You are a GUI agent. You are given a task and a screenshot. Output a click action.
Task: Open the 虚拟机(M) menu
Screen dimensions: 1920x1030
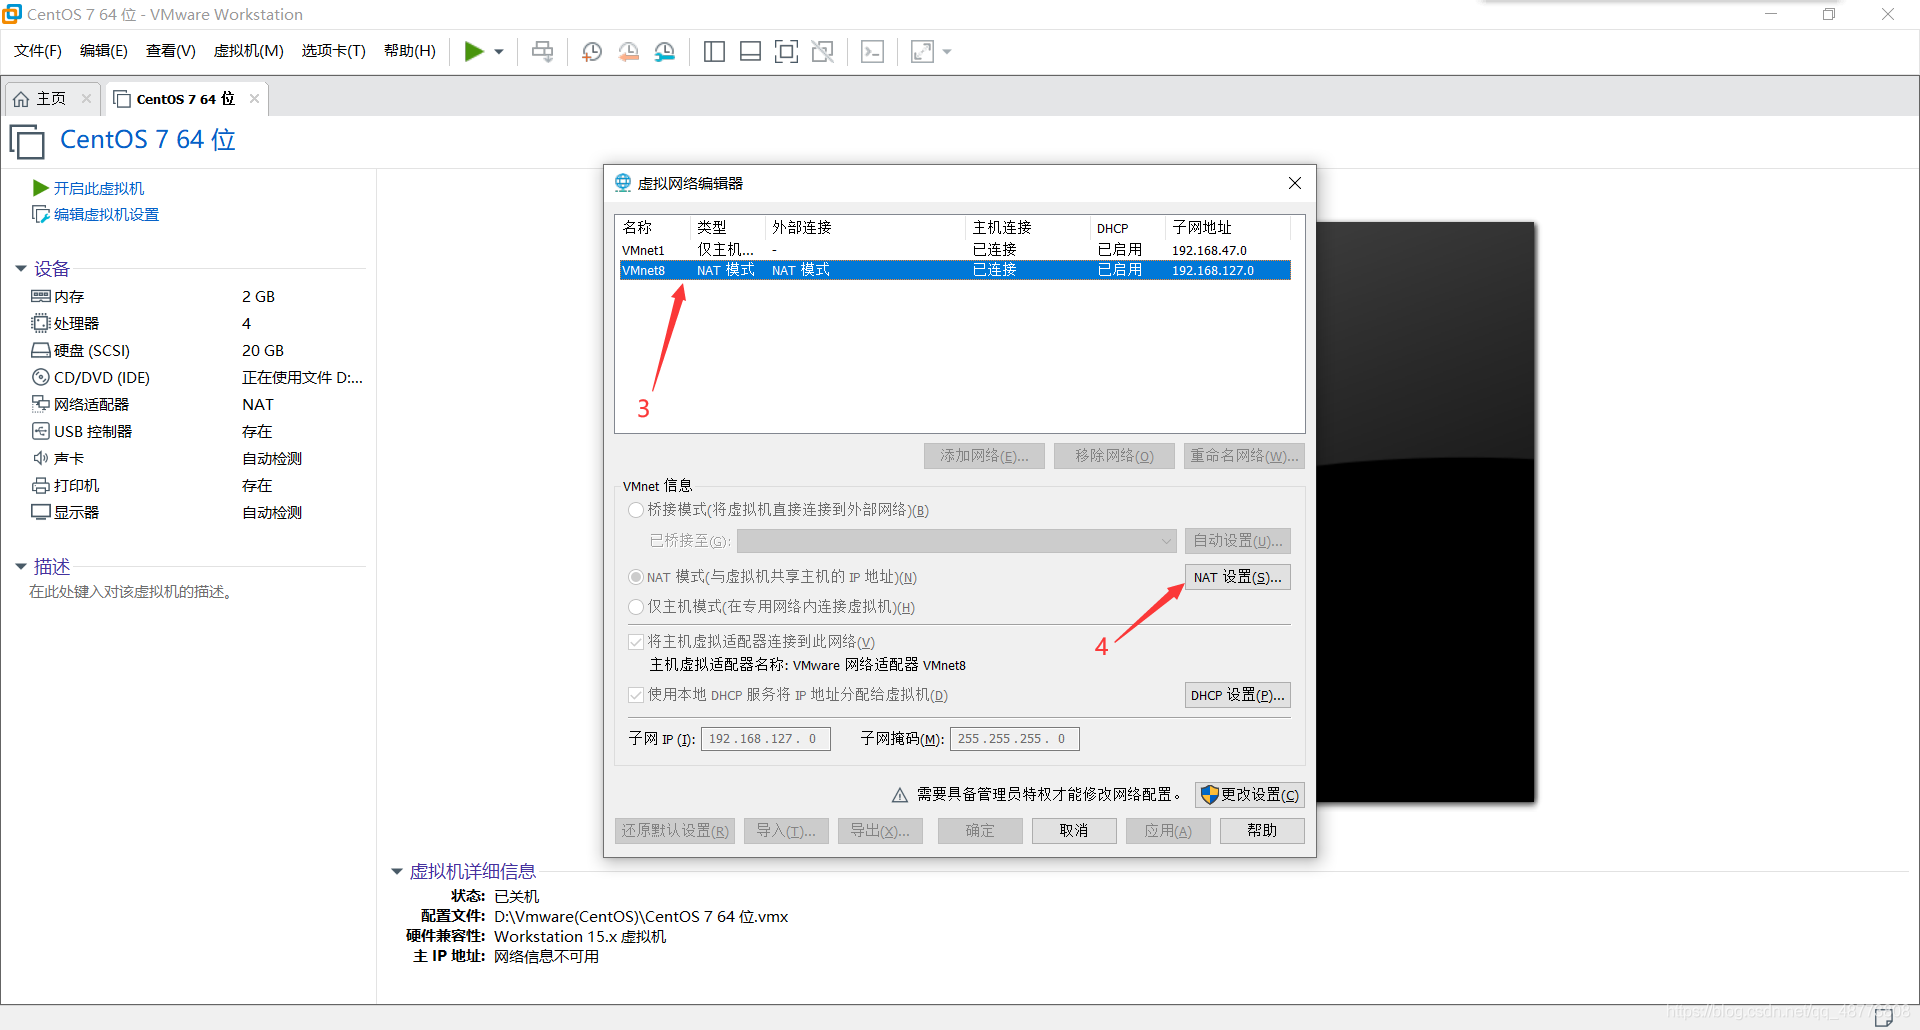click(249, 51)
